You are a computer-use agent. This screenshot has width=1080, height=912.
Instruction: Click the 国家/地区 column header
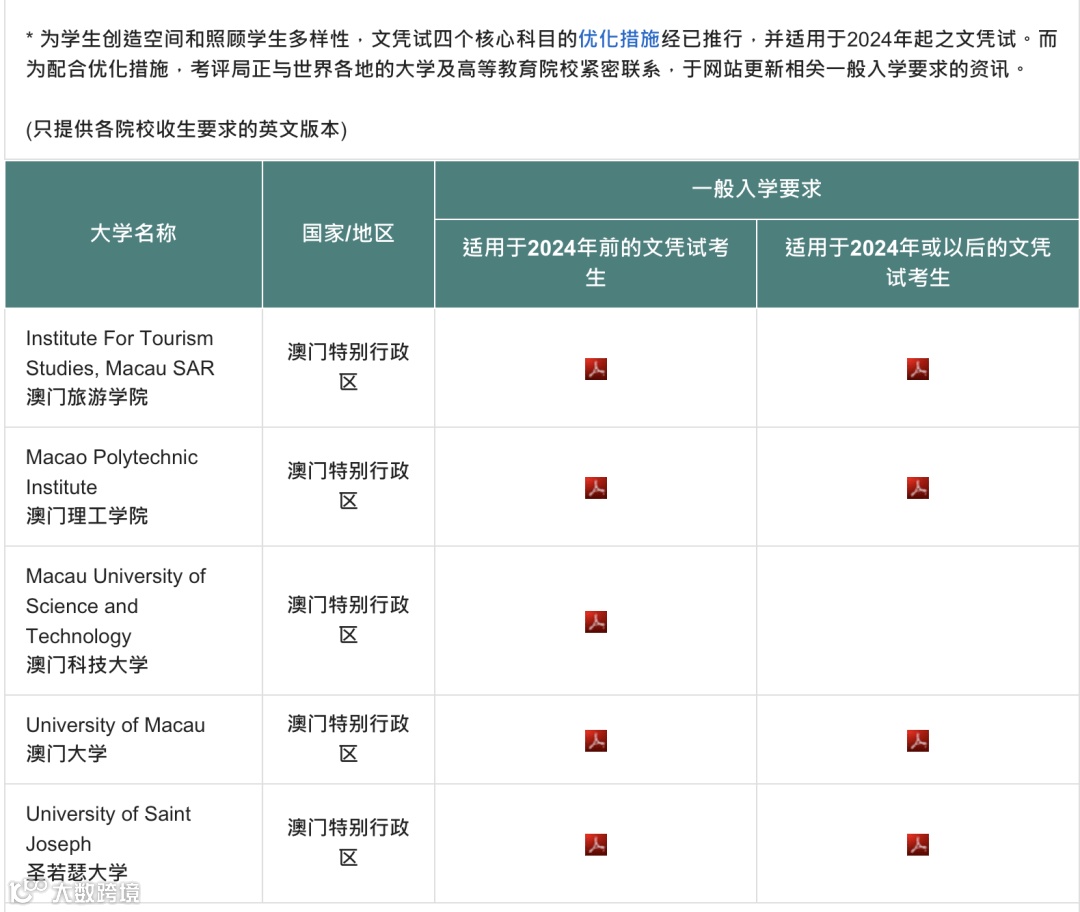click(349, 234)
